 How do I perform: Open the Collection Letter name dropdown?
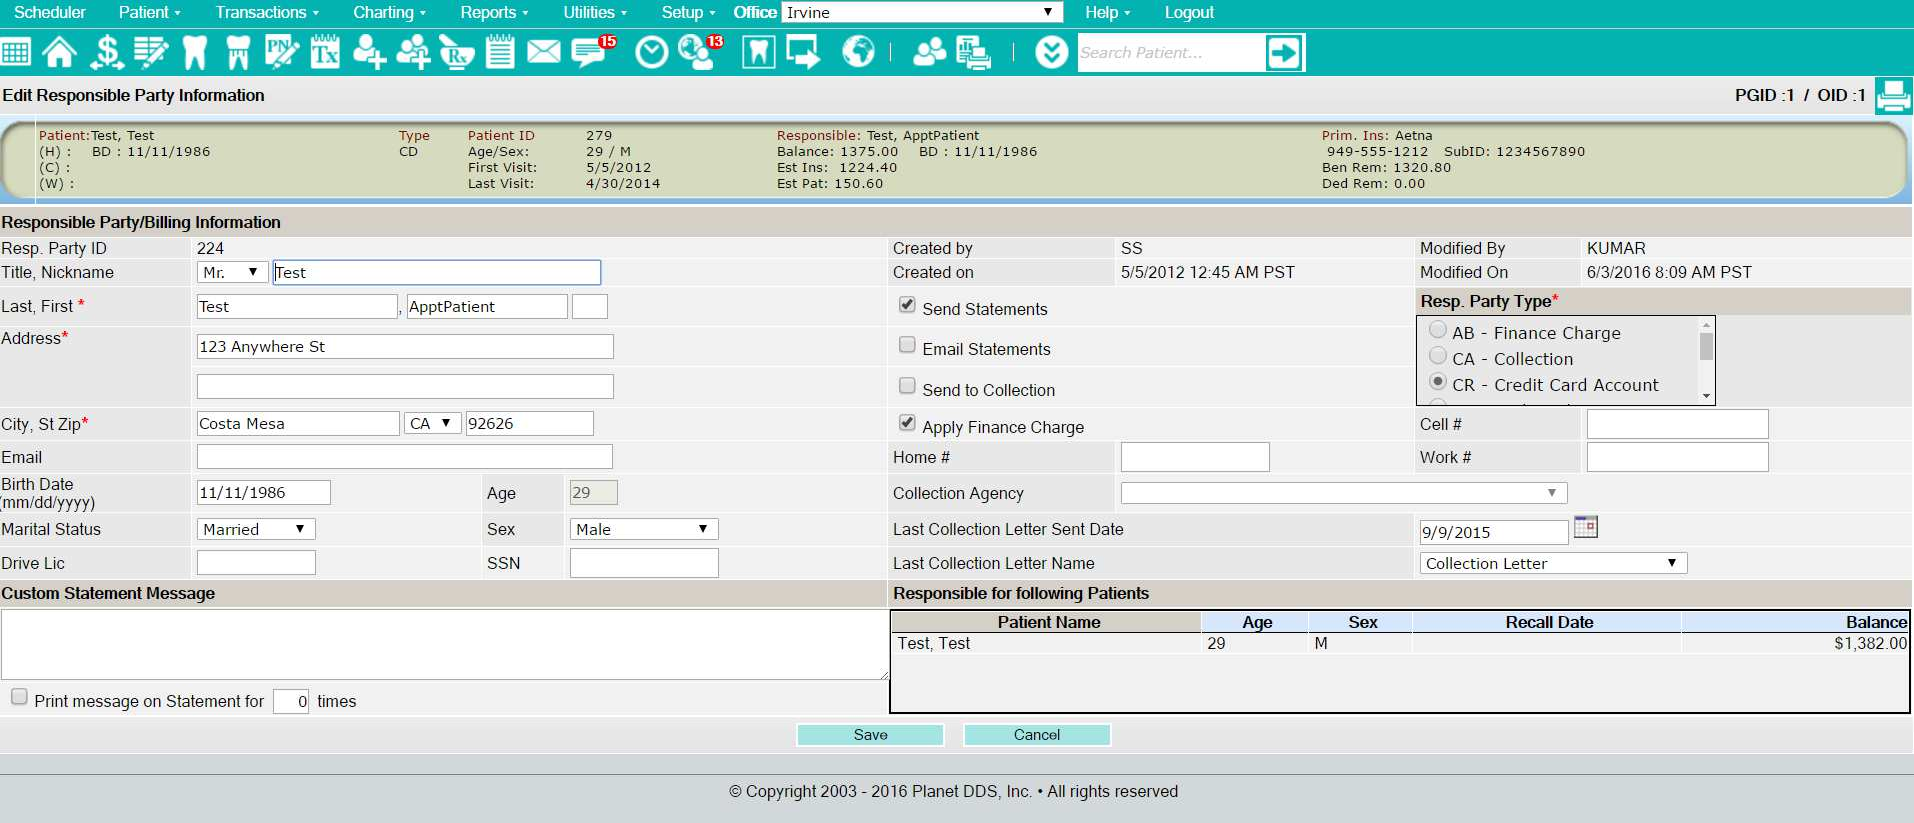[x=1553, y=563]
